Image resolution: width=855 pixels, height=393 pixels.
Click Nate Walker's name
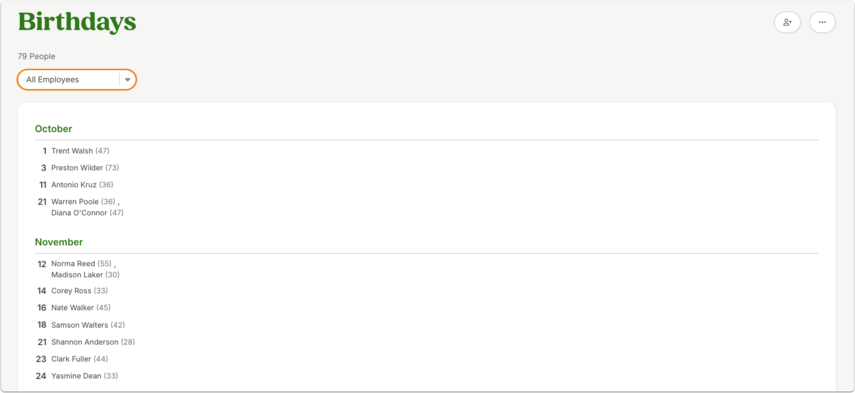73,308
